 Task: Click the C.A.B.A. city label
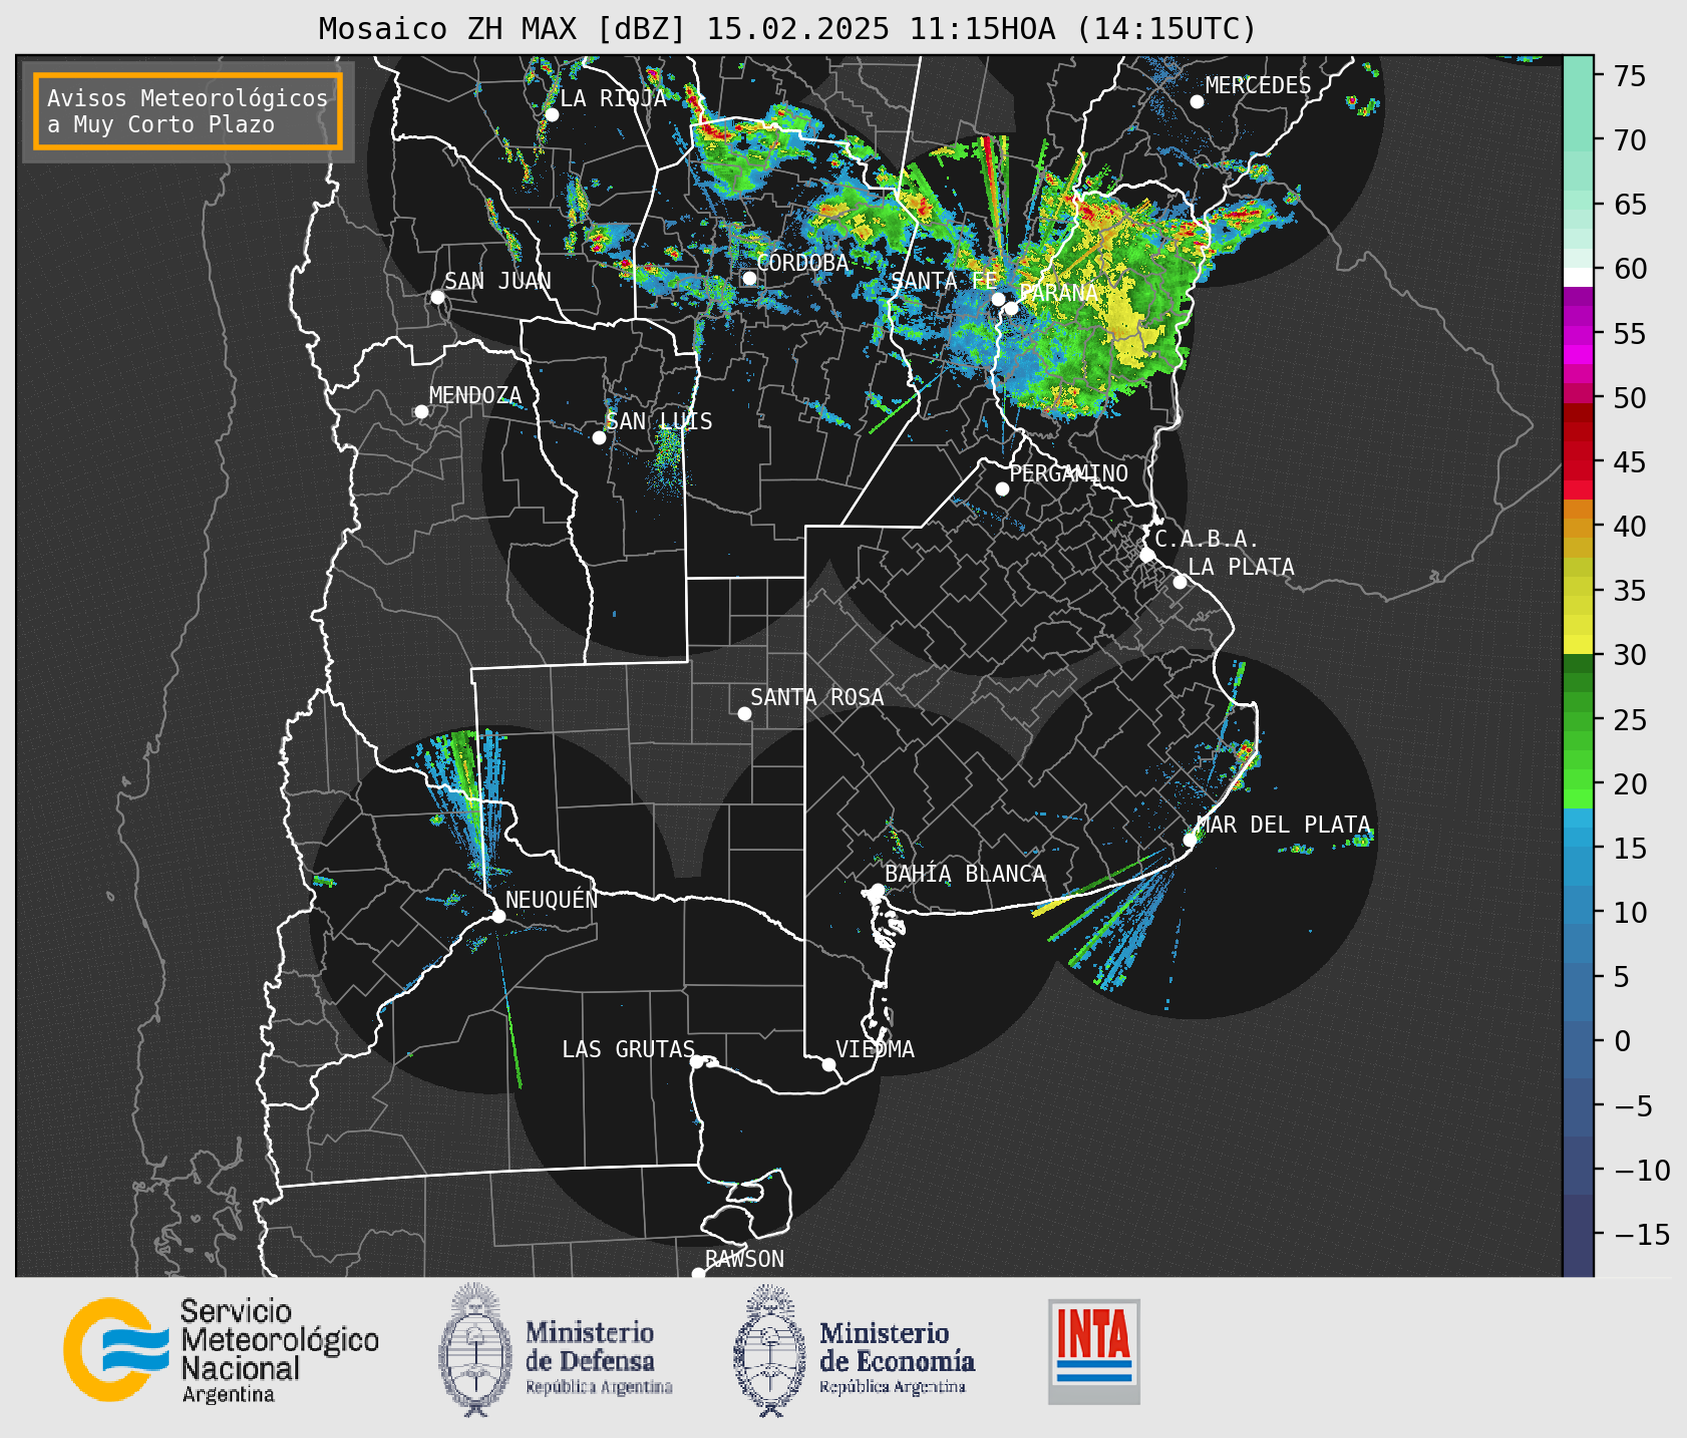click(1207, 539)
